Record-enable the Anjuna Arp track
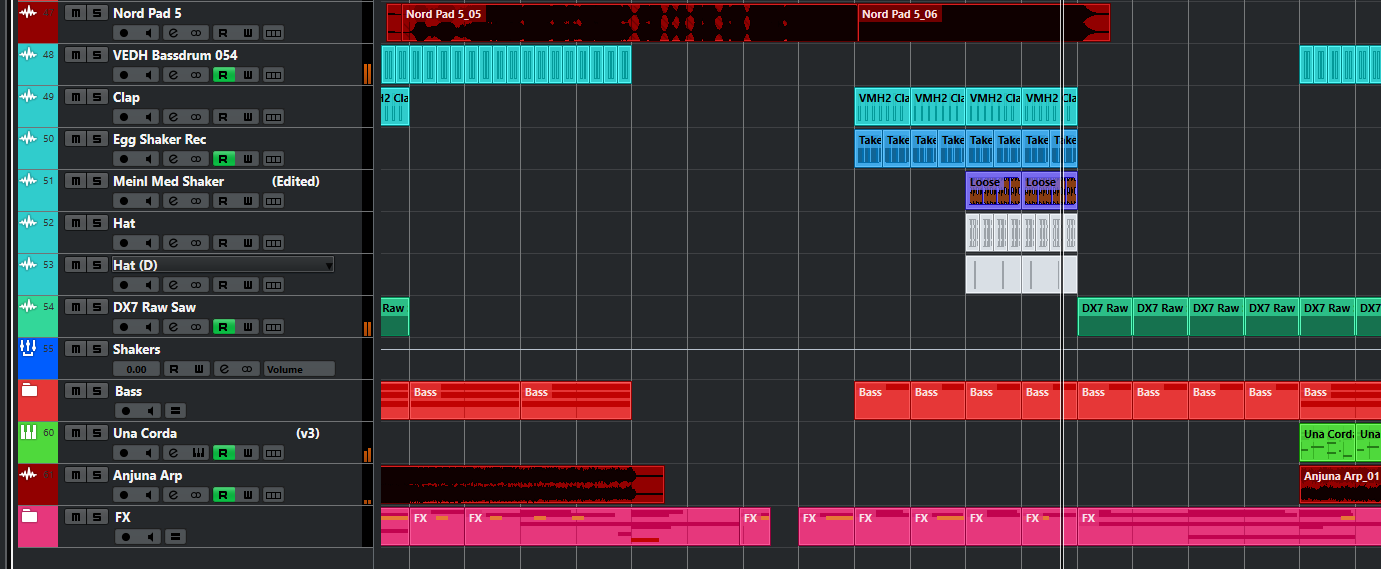This screenshot has height=569, width=1381. pos(124,495)
